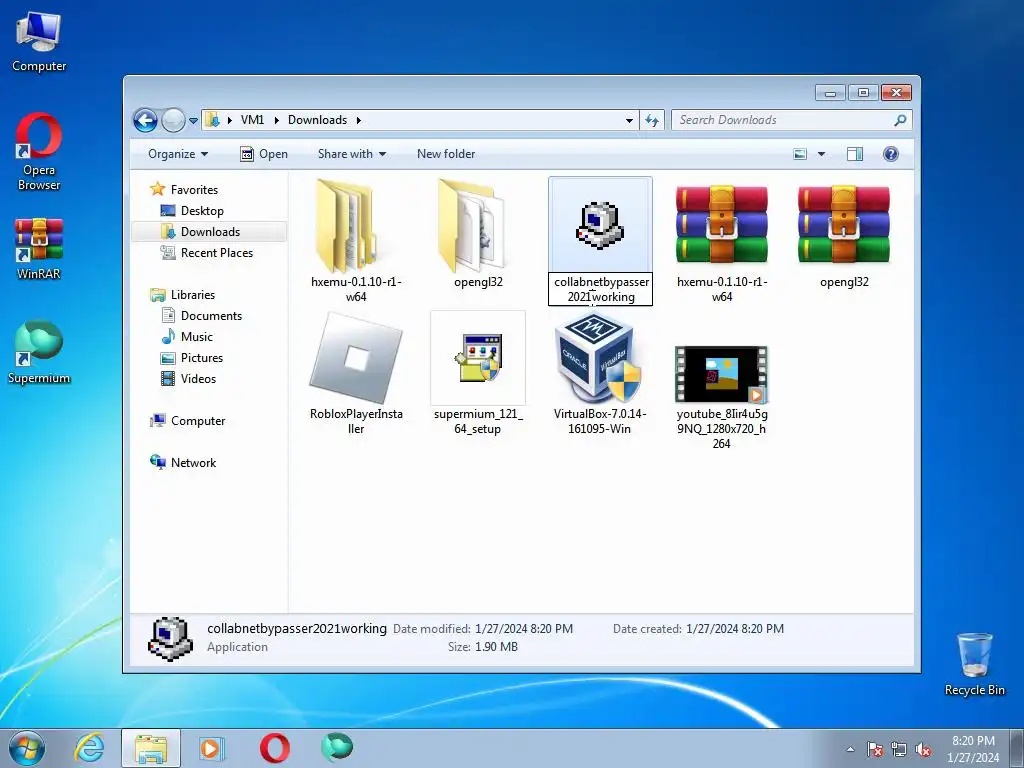The image size is (1024, 768).
Task: Launch Windows Media Player from taskbar
Action: click(211, 748)
